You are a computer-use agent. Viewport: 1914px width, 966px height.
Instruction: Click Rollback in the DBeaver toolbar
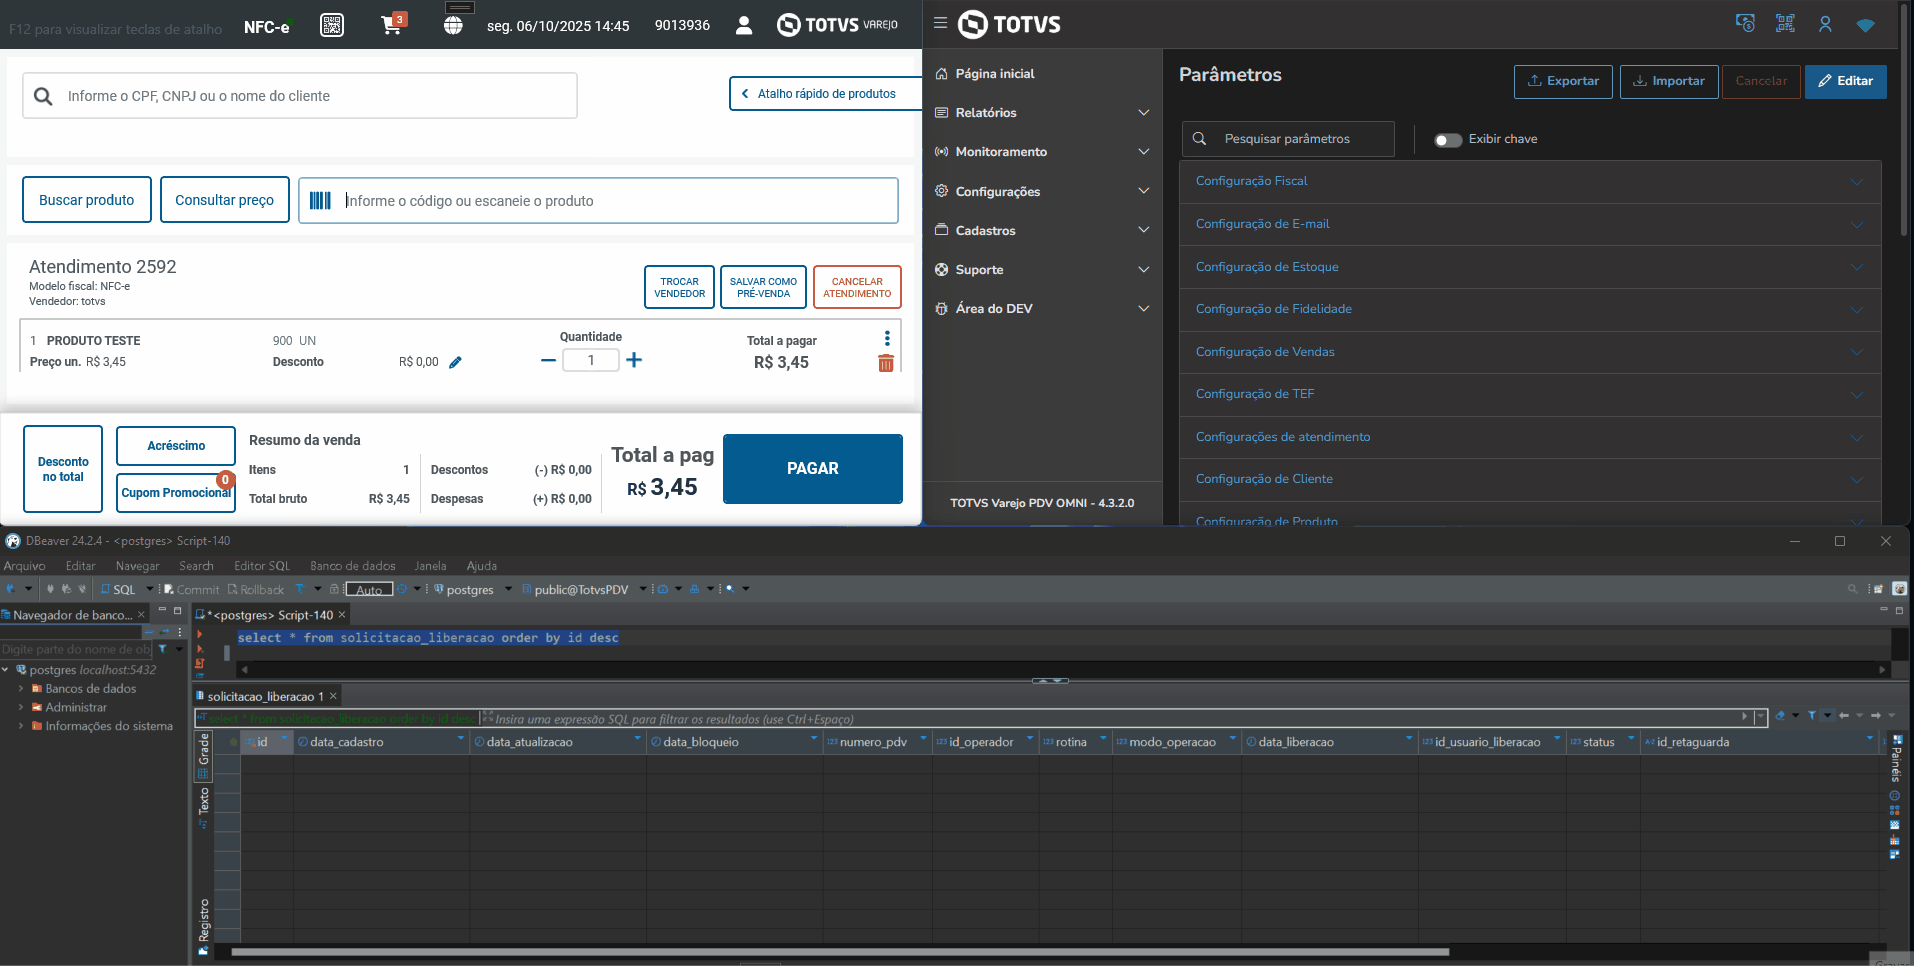(256, 589)
